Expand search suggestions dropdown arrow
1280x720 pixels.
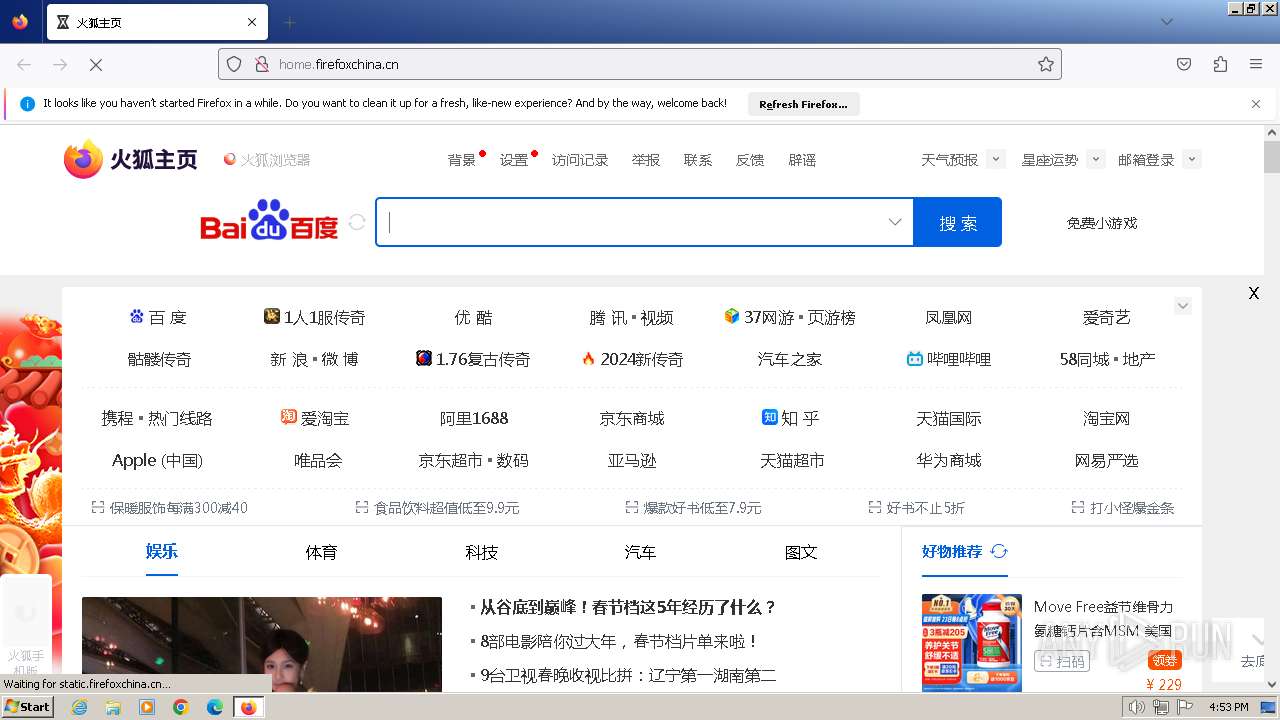(895, 222)
